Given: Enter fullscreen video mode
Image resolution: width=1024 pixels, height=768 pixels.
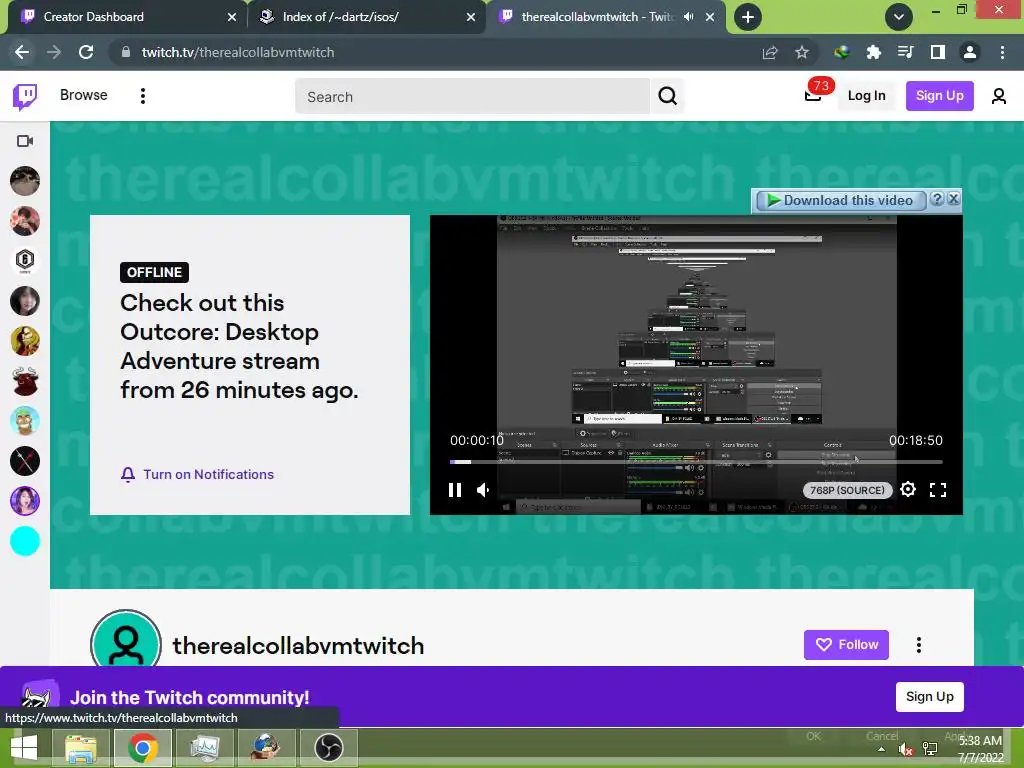Looking at the screenshot, I should pos(938,490).
